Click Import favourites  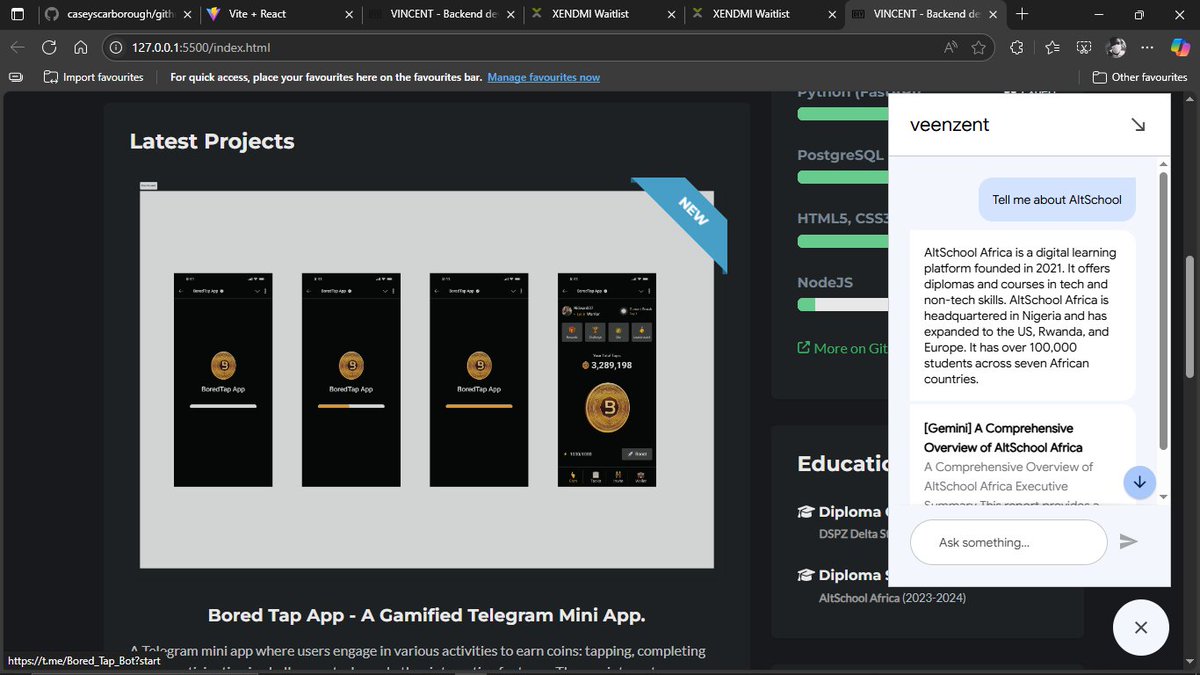[93, 77]
